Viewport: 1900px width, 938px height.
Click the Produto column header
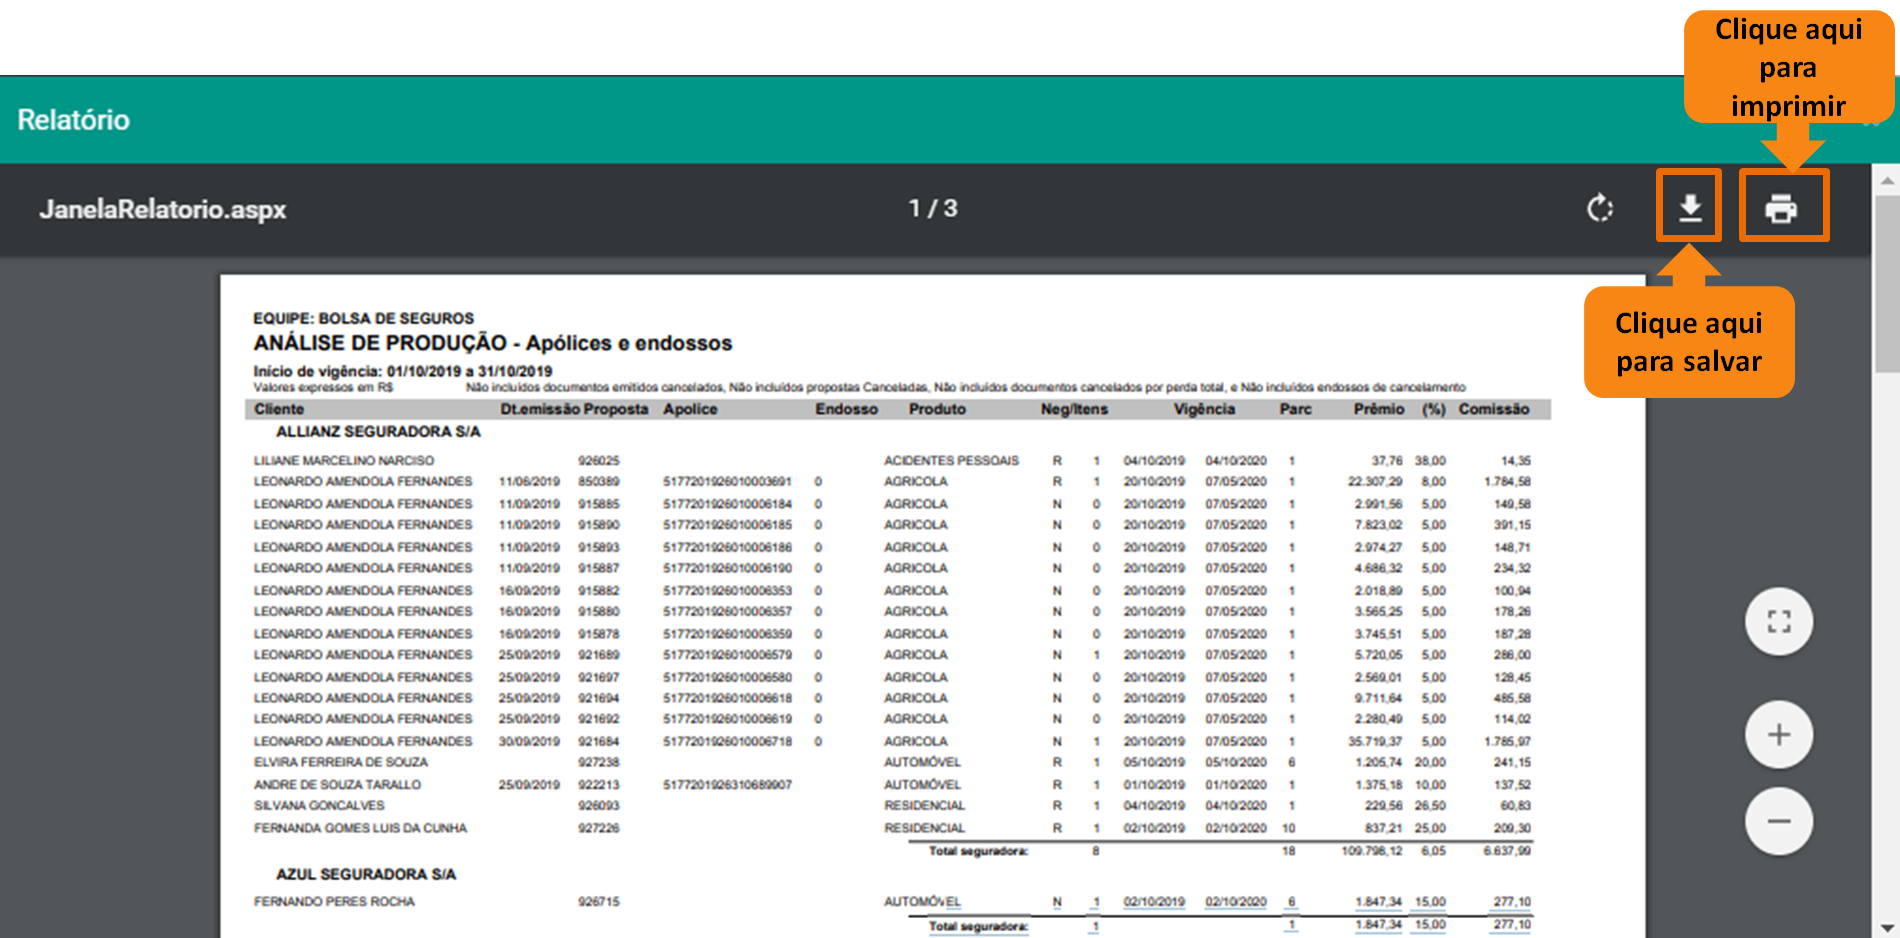[937, 409]
